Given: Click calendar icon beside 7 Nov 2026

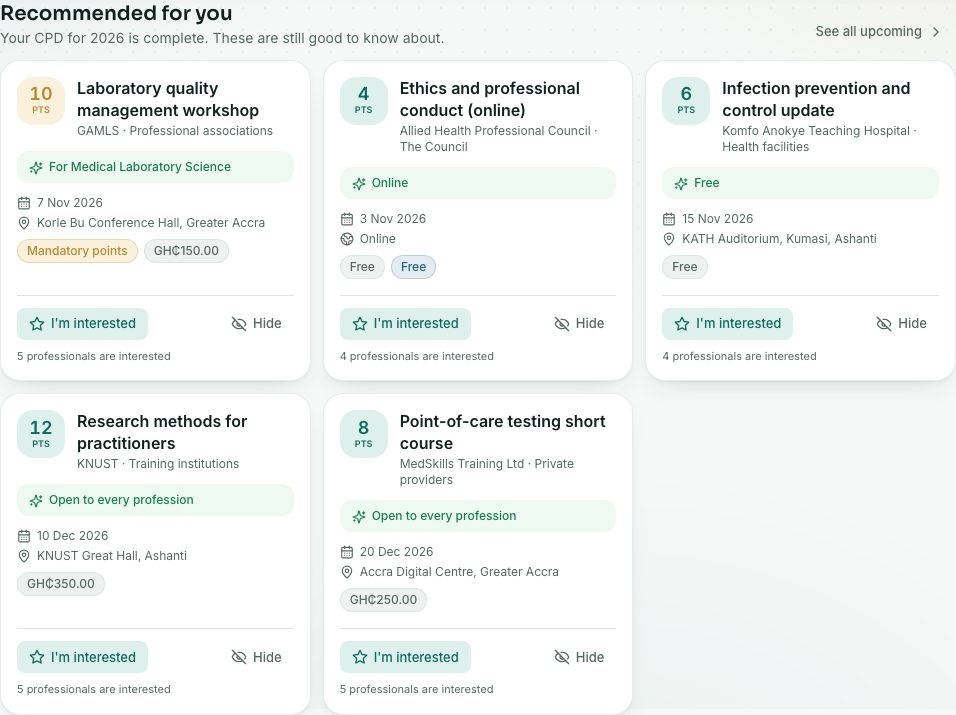Looking at the screenshot, I should tap(24, 203).
